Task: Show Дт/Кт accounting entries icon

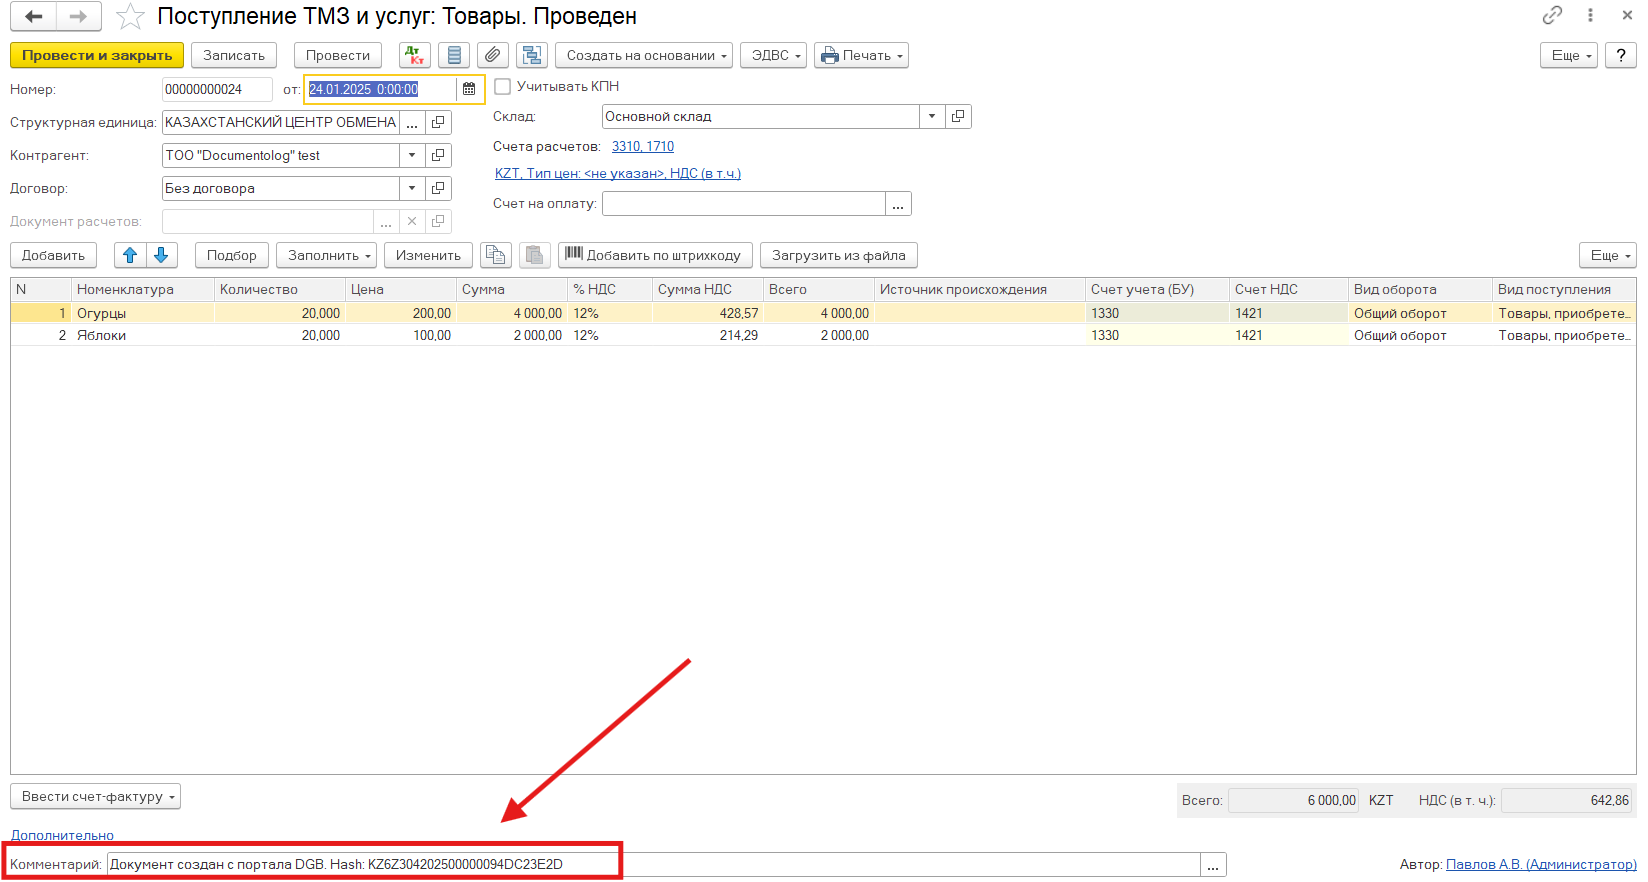Action: click(415, 56)
